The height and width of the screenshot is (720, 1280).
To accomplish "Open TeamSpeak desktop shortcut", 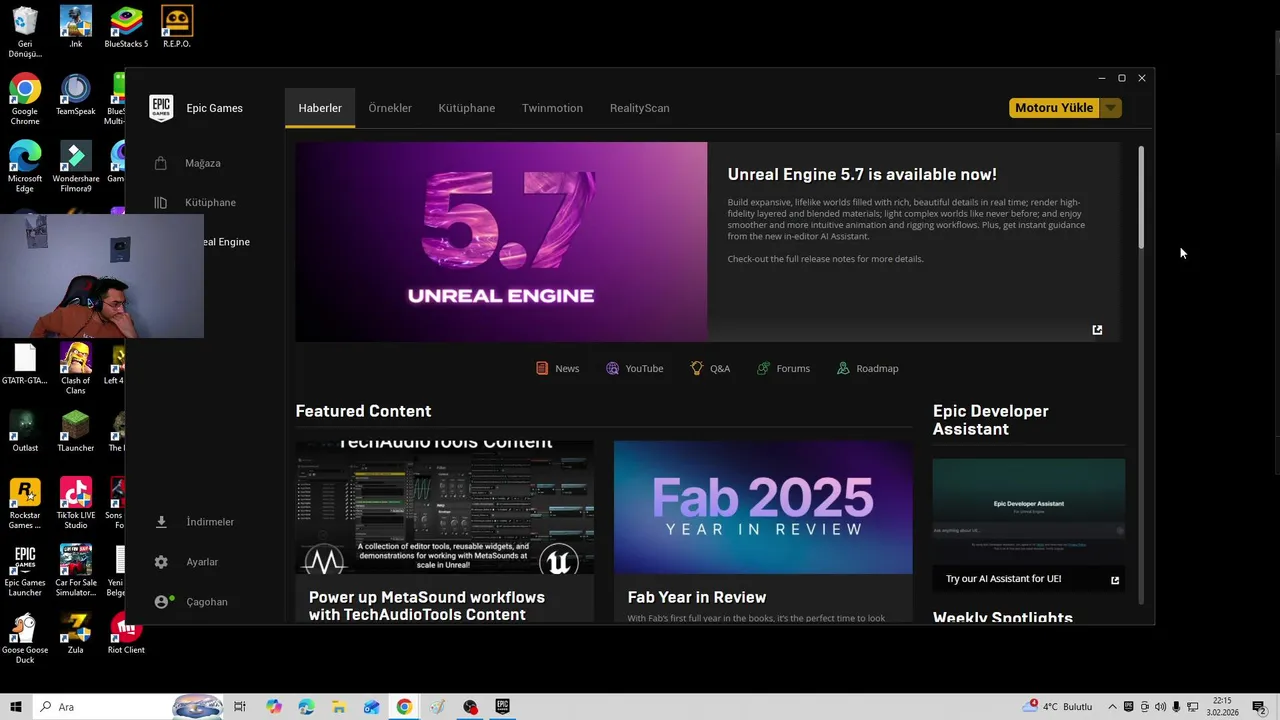I will pos(75,95).
